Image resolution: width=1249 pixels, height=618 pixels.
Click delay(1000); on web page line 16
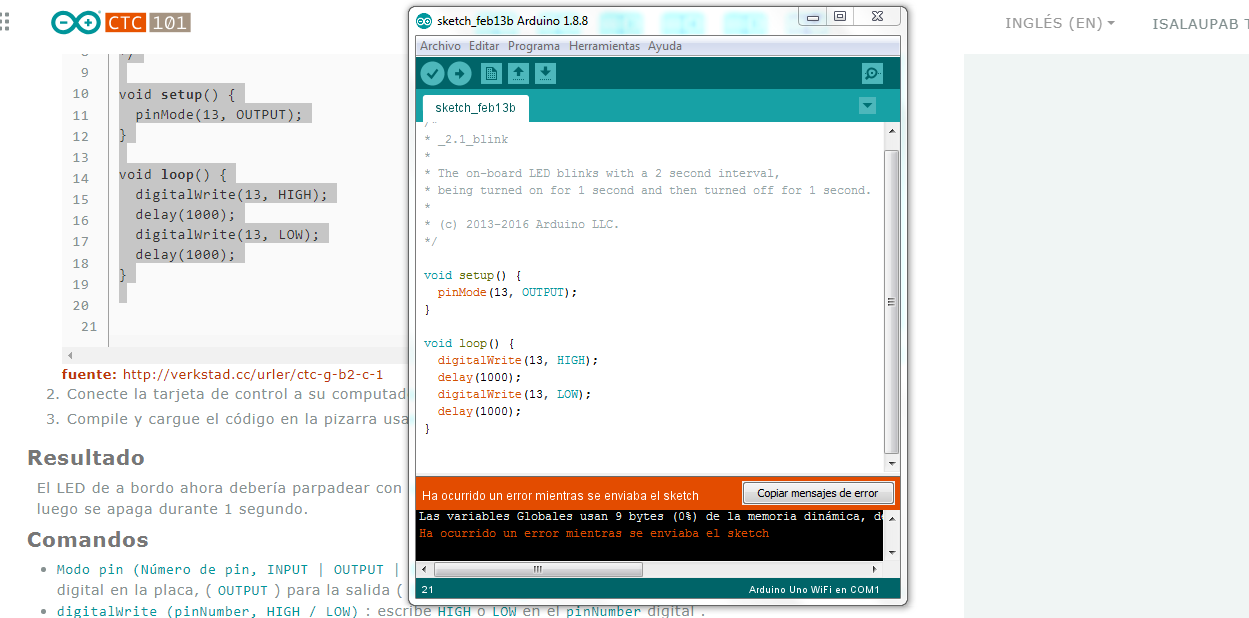[x=185, y=214]
